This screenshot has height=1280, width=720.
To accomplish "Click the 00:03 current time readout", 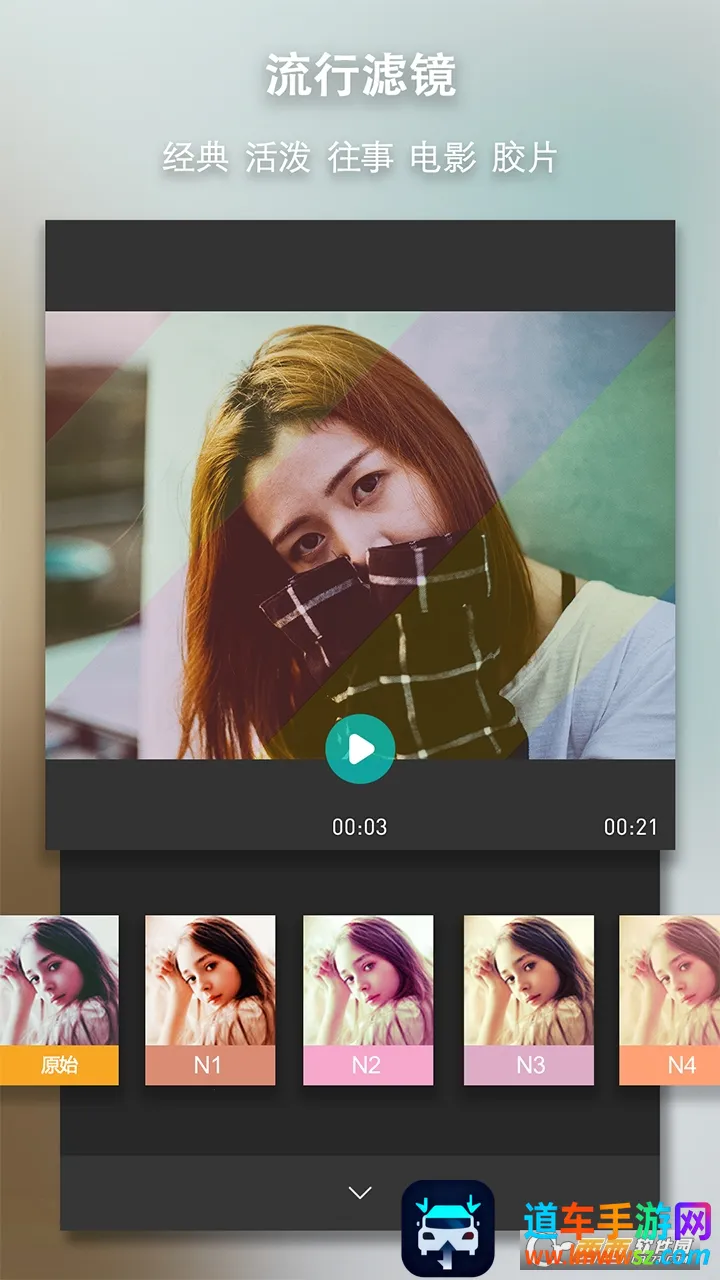I will (360, 827).
